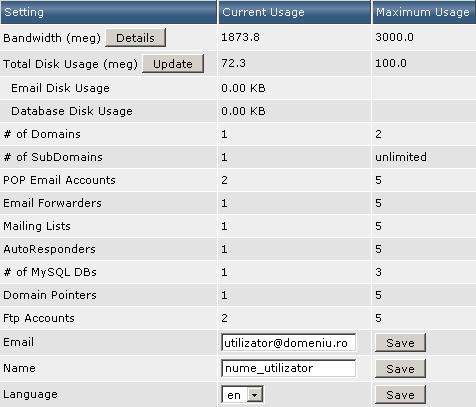Save the Name setting
The image size is (476, 407).
click(x=400, y=369)
